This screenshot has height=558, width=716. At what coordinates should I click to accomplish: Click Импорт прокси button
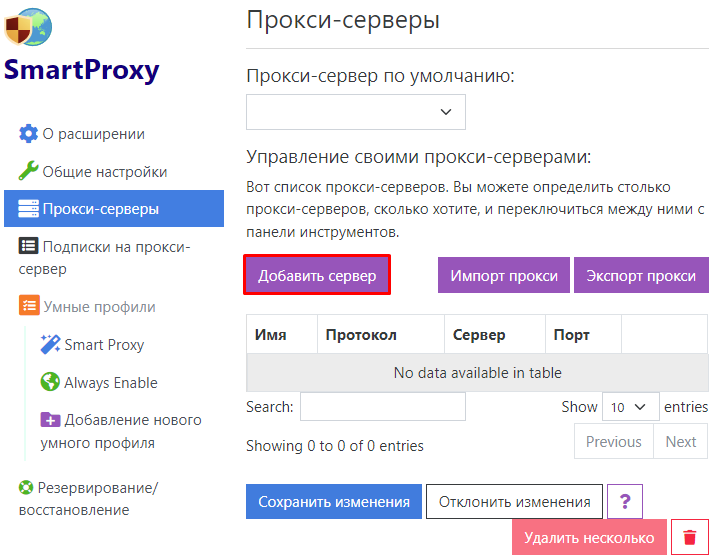point(504,275)
